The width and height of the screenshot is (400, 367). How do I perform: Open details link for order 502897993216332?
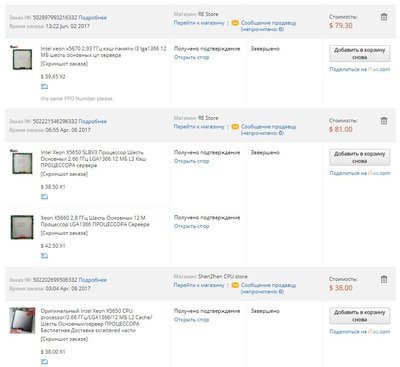[x=93, y=17]
